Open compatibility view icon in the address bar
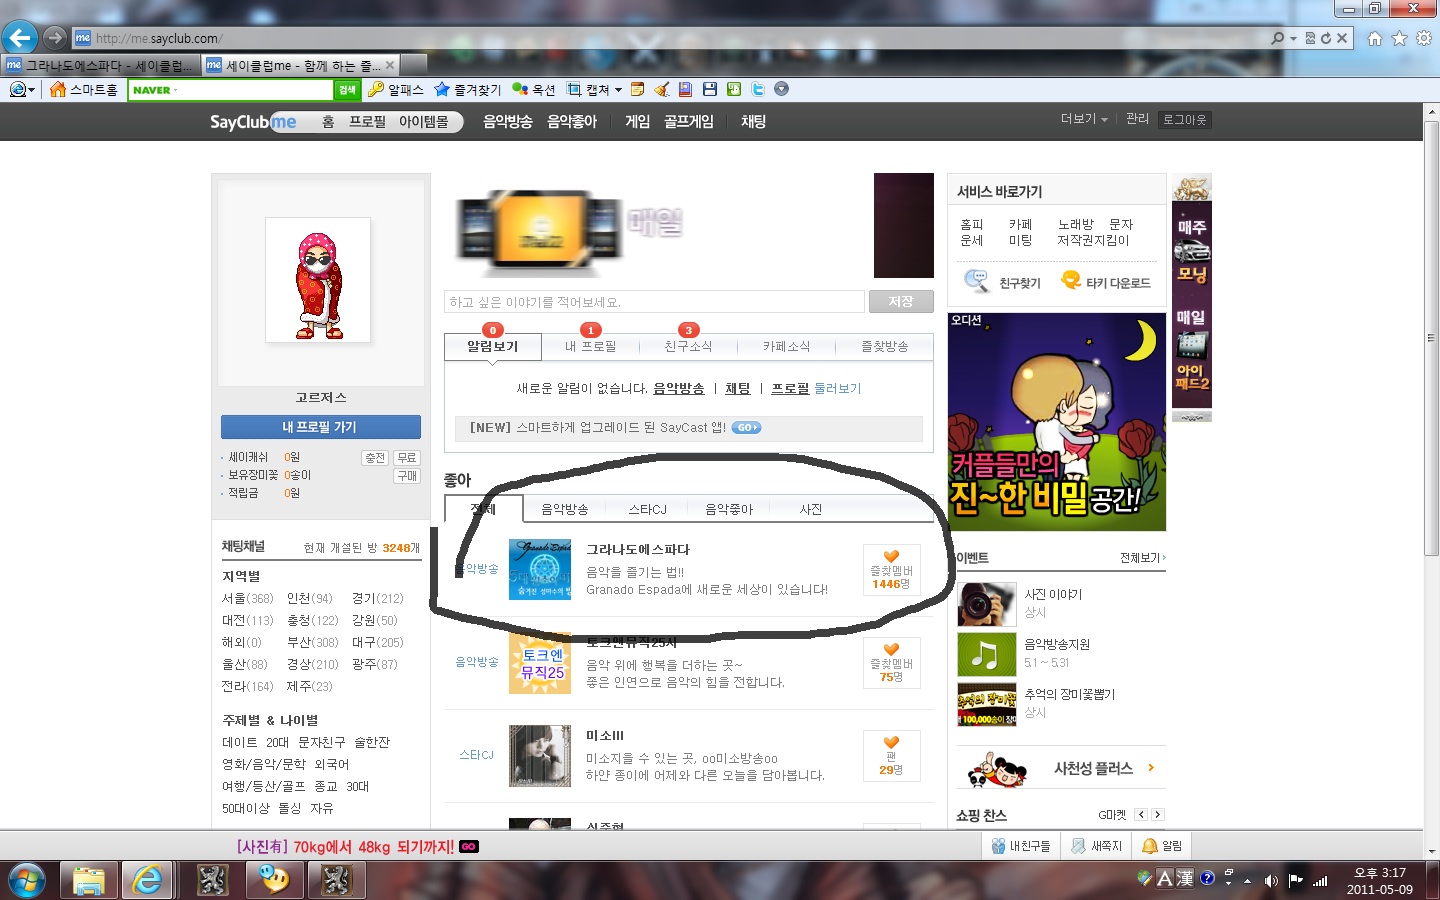 tap(1309, 38)
